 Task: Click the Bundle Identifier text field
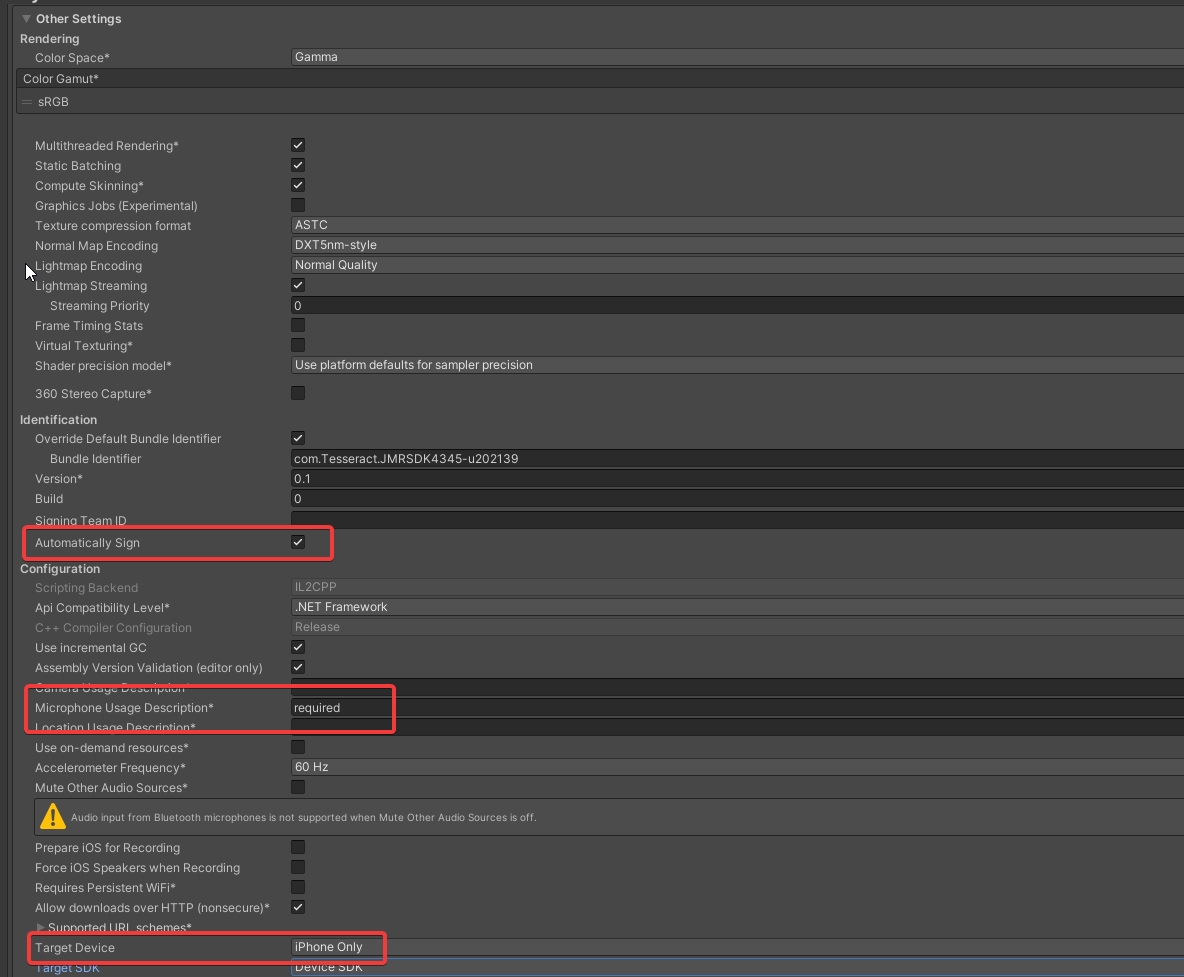736,459
